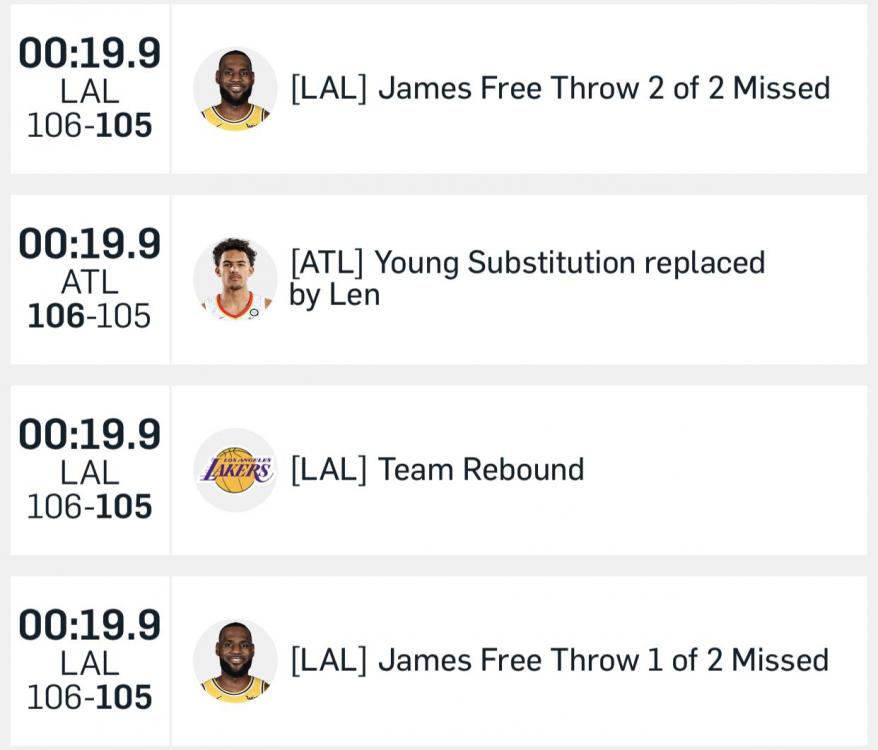Image resolution: width=878 pixels, height=750 pixels.
Task: Click James avatar beside Free Throw 2 of 2
Action: click(235, 89)
